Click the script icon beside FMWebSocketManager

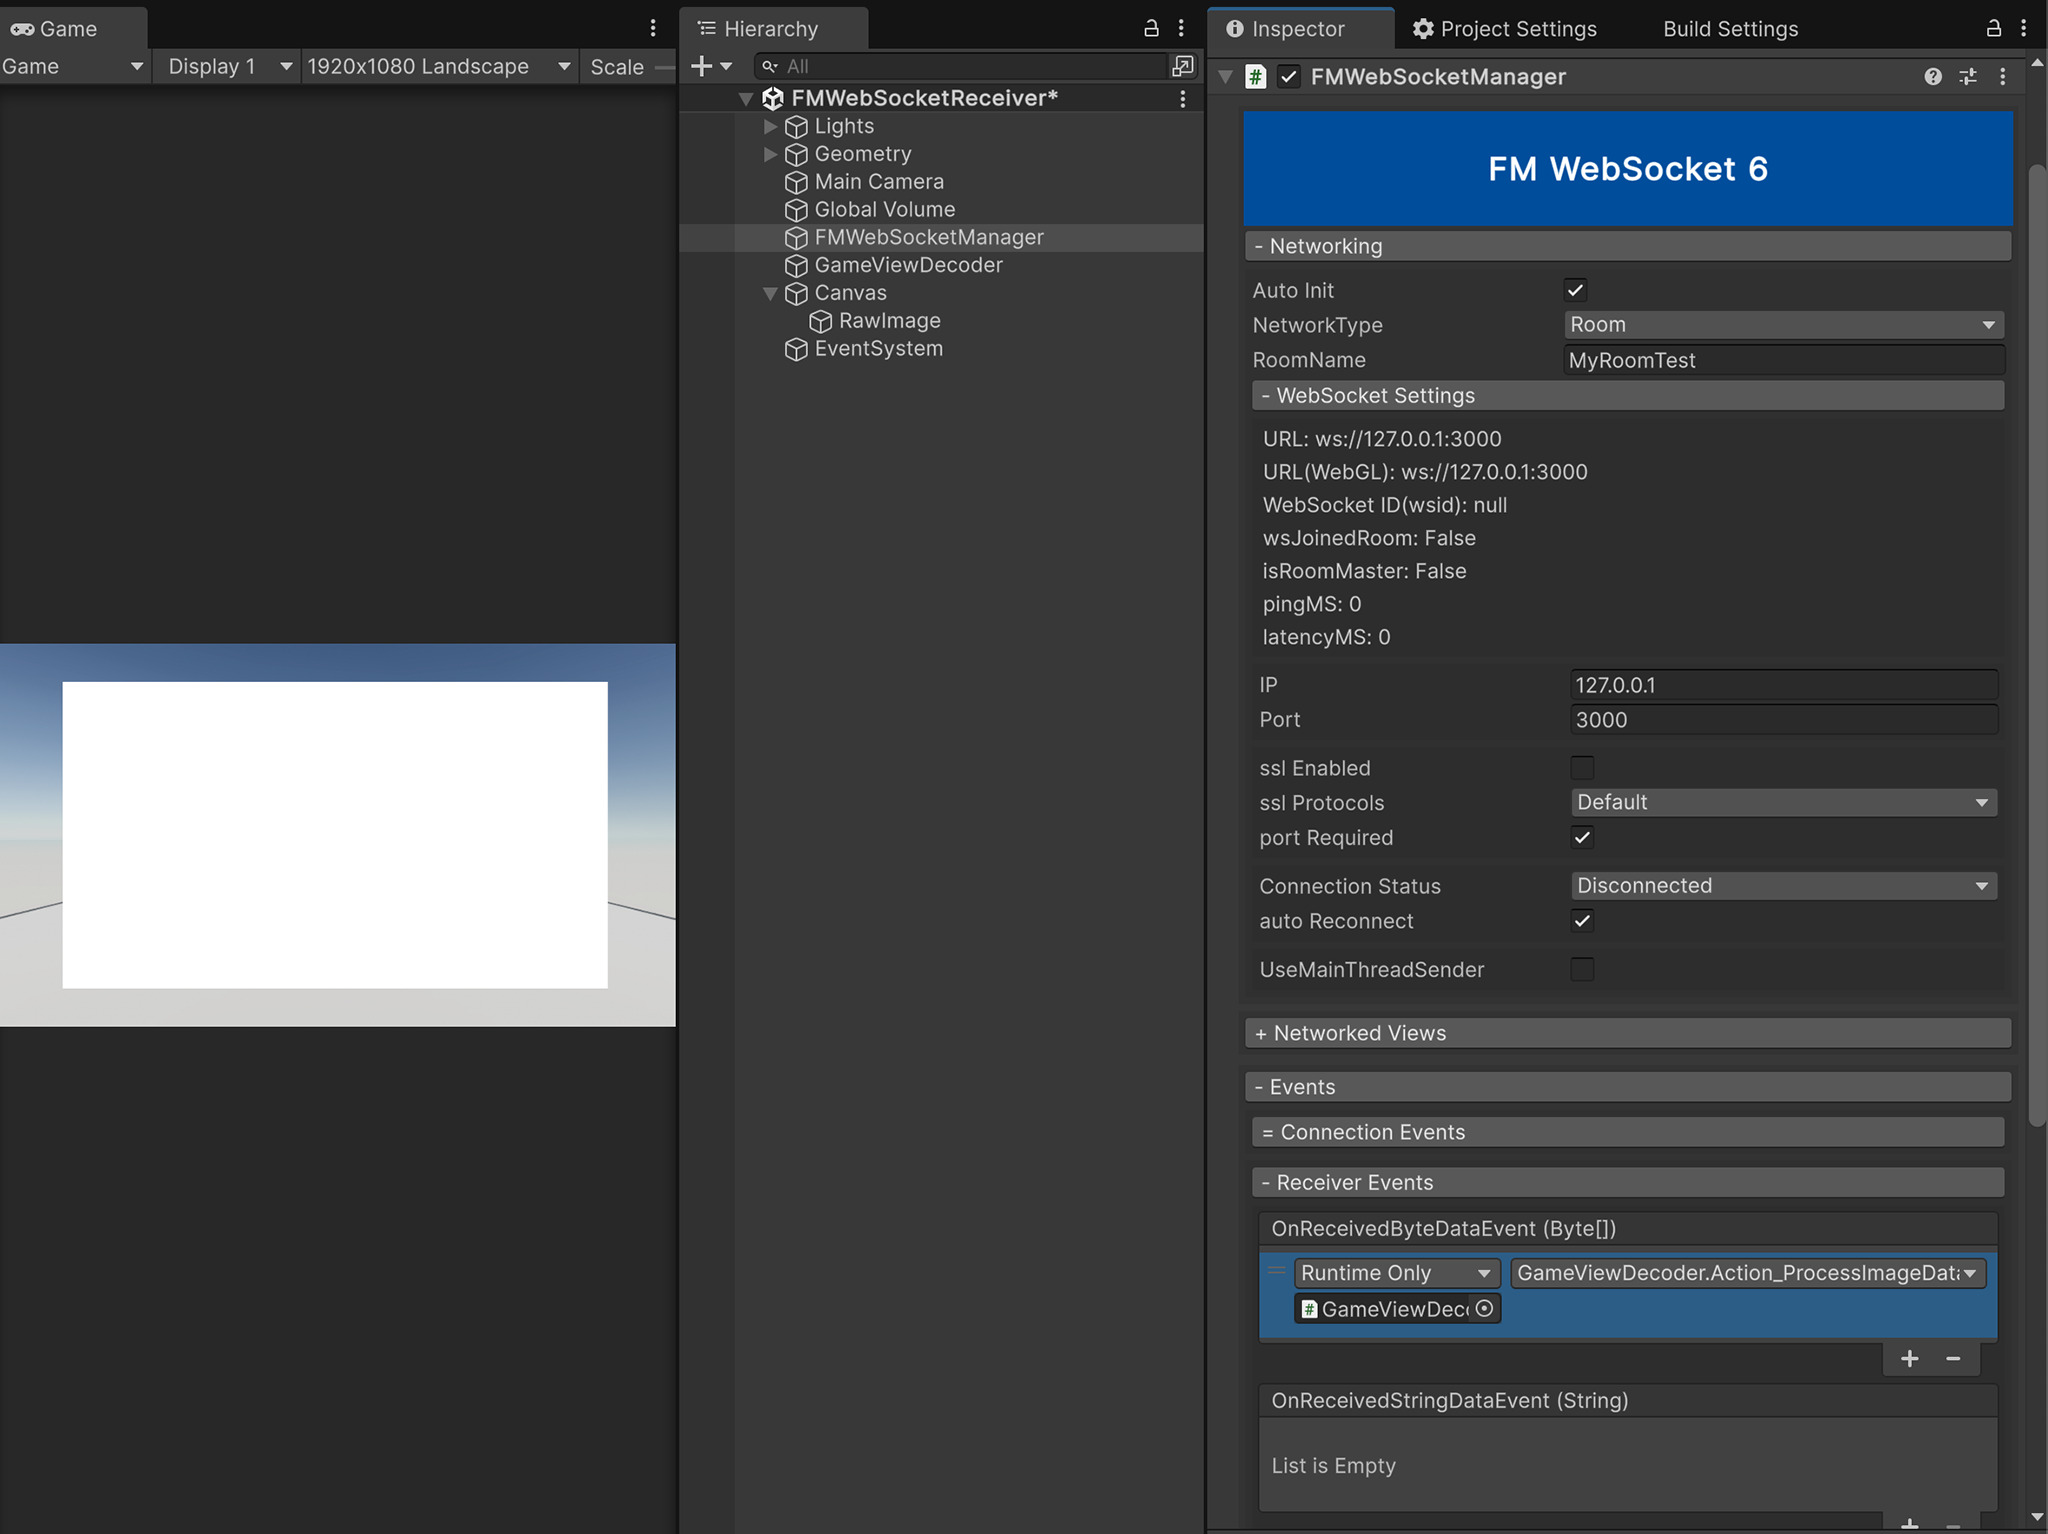pyautogui.click(x=1255, y=76)
